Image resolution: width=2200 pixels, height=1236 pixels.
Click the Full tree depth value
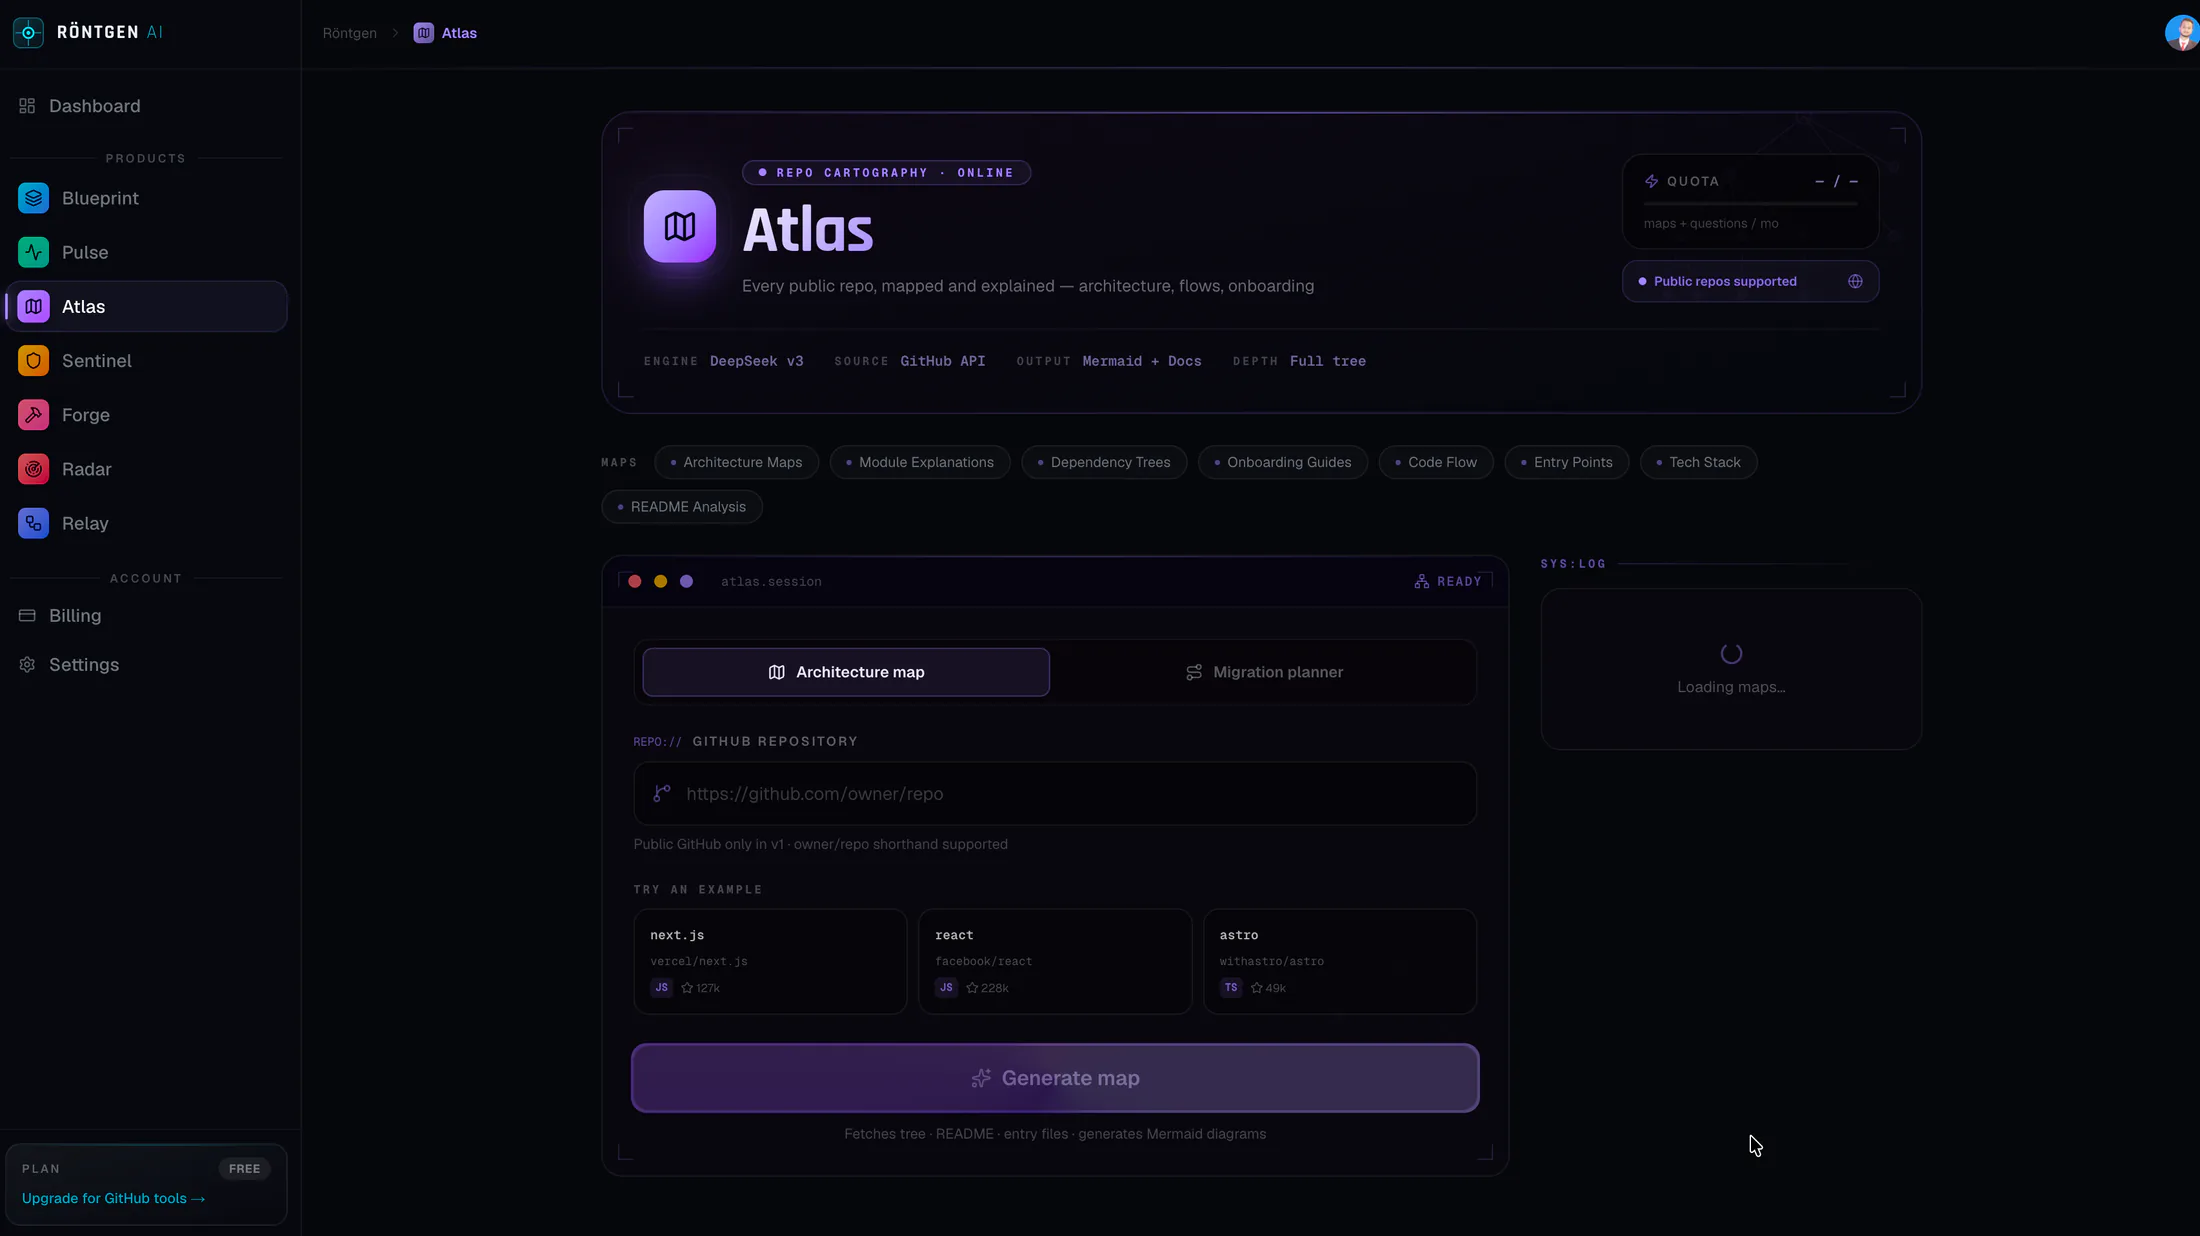(1328, 361)
